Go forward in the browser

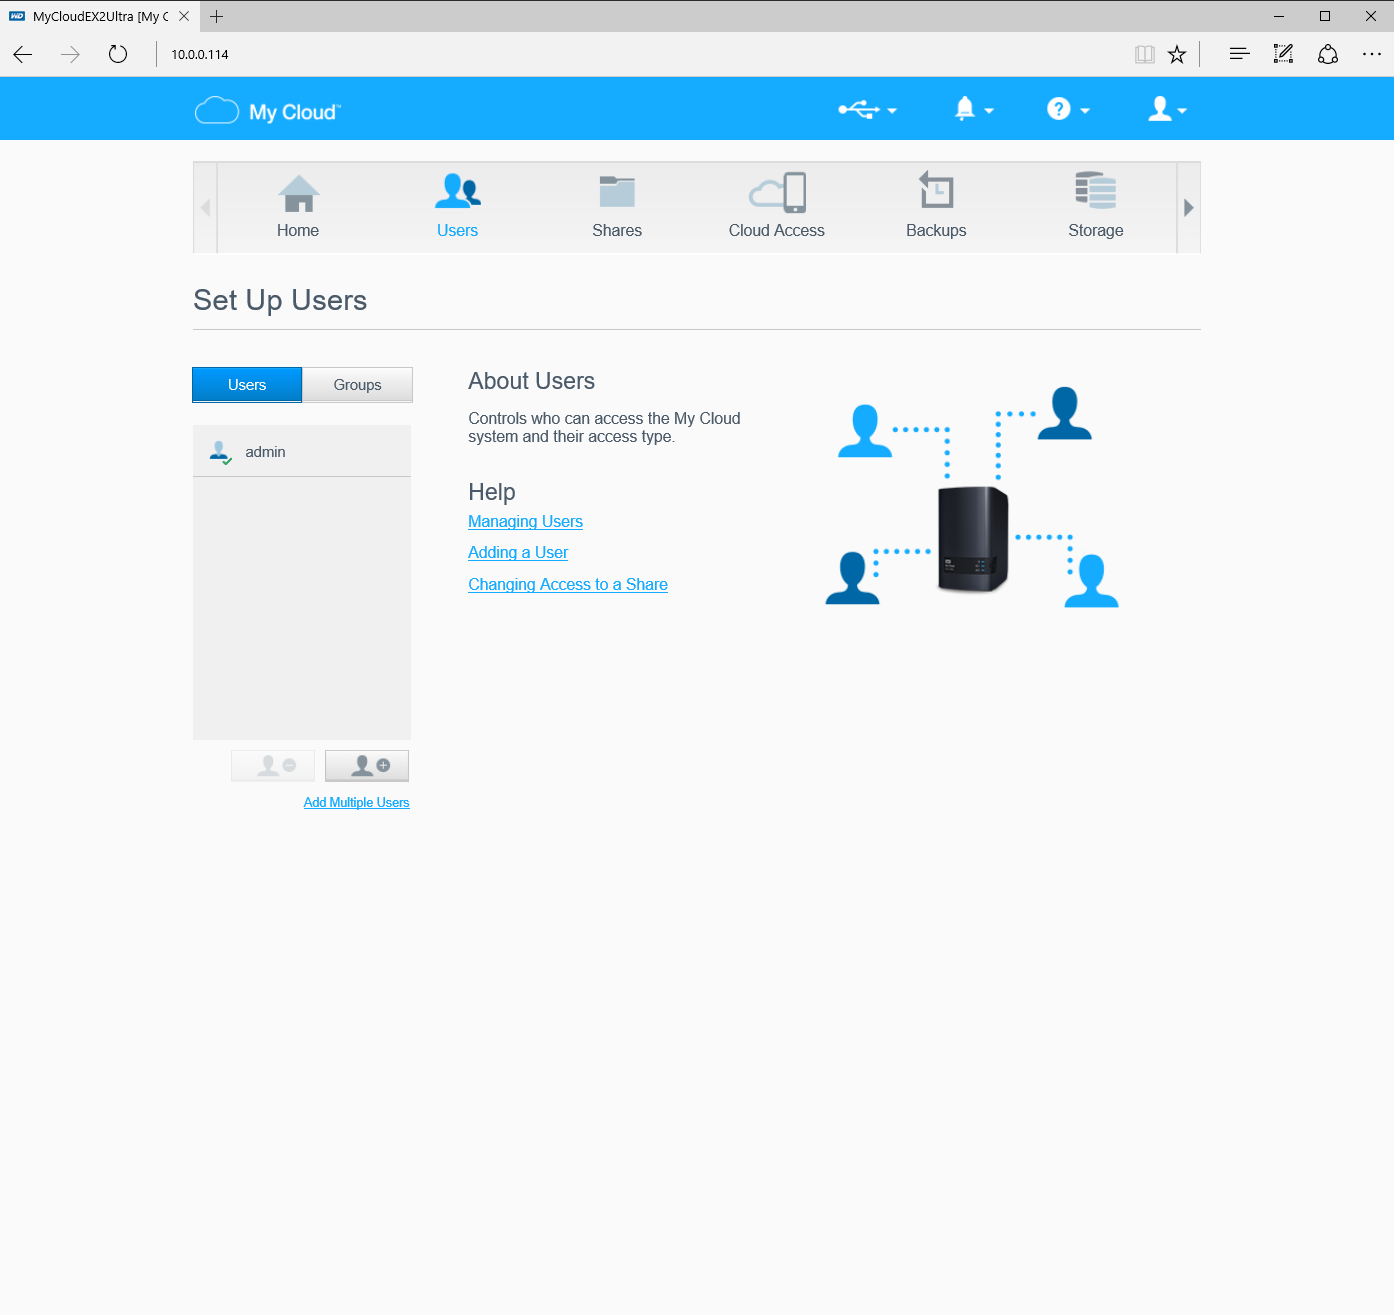pos(70,54)
